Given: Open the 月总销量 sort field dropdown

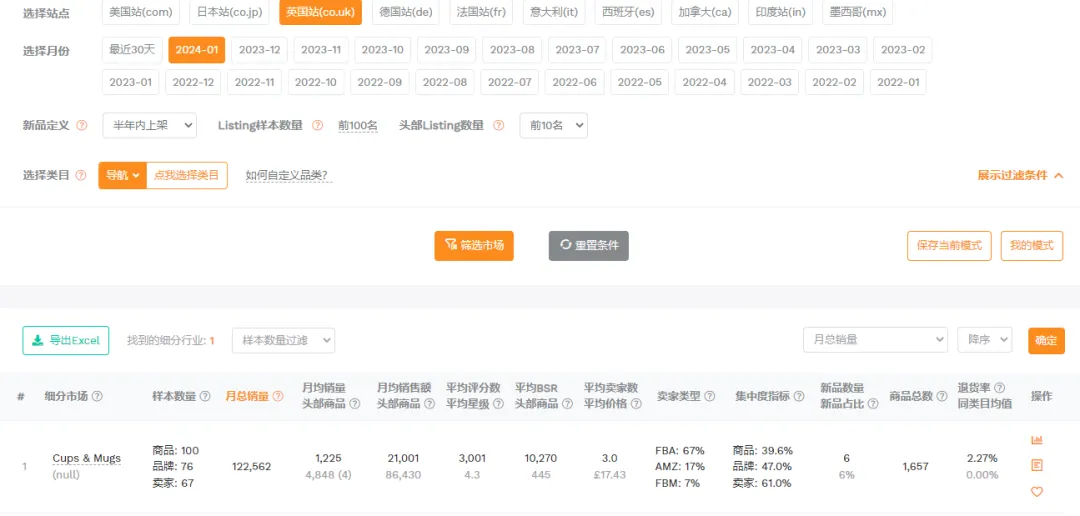Looking at the screenshot, I should (875, 340).
